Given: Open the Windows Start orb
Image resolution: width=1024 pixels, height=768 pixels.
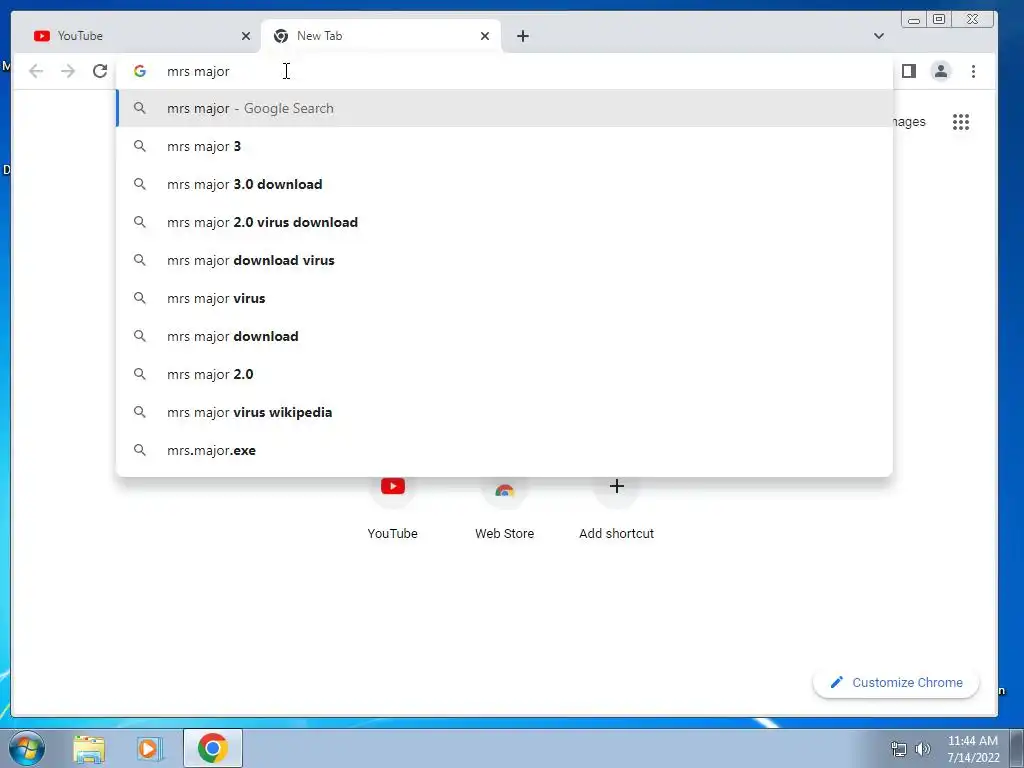Looking at the screenshot, I should pyautogui.click(x=27, y=748).
